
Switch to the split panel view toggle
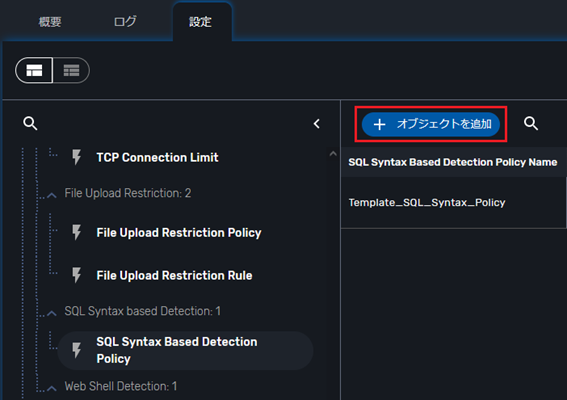coord(34,70)
